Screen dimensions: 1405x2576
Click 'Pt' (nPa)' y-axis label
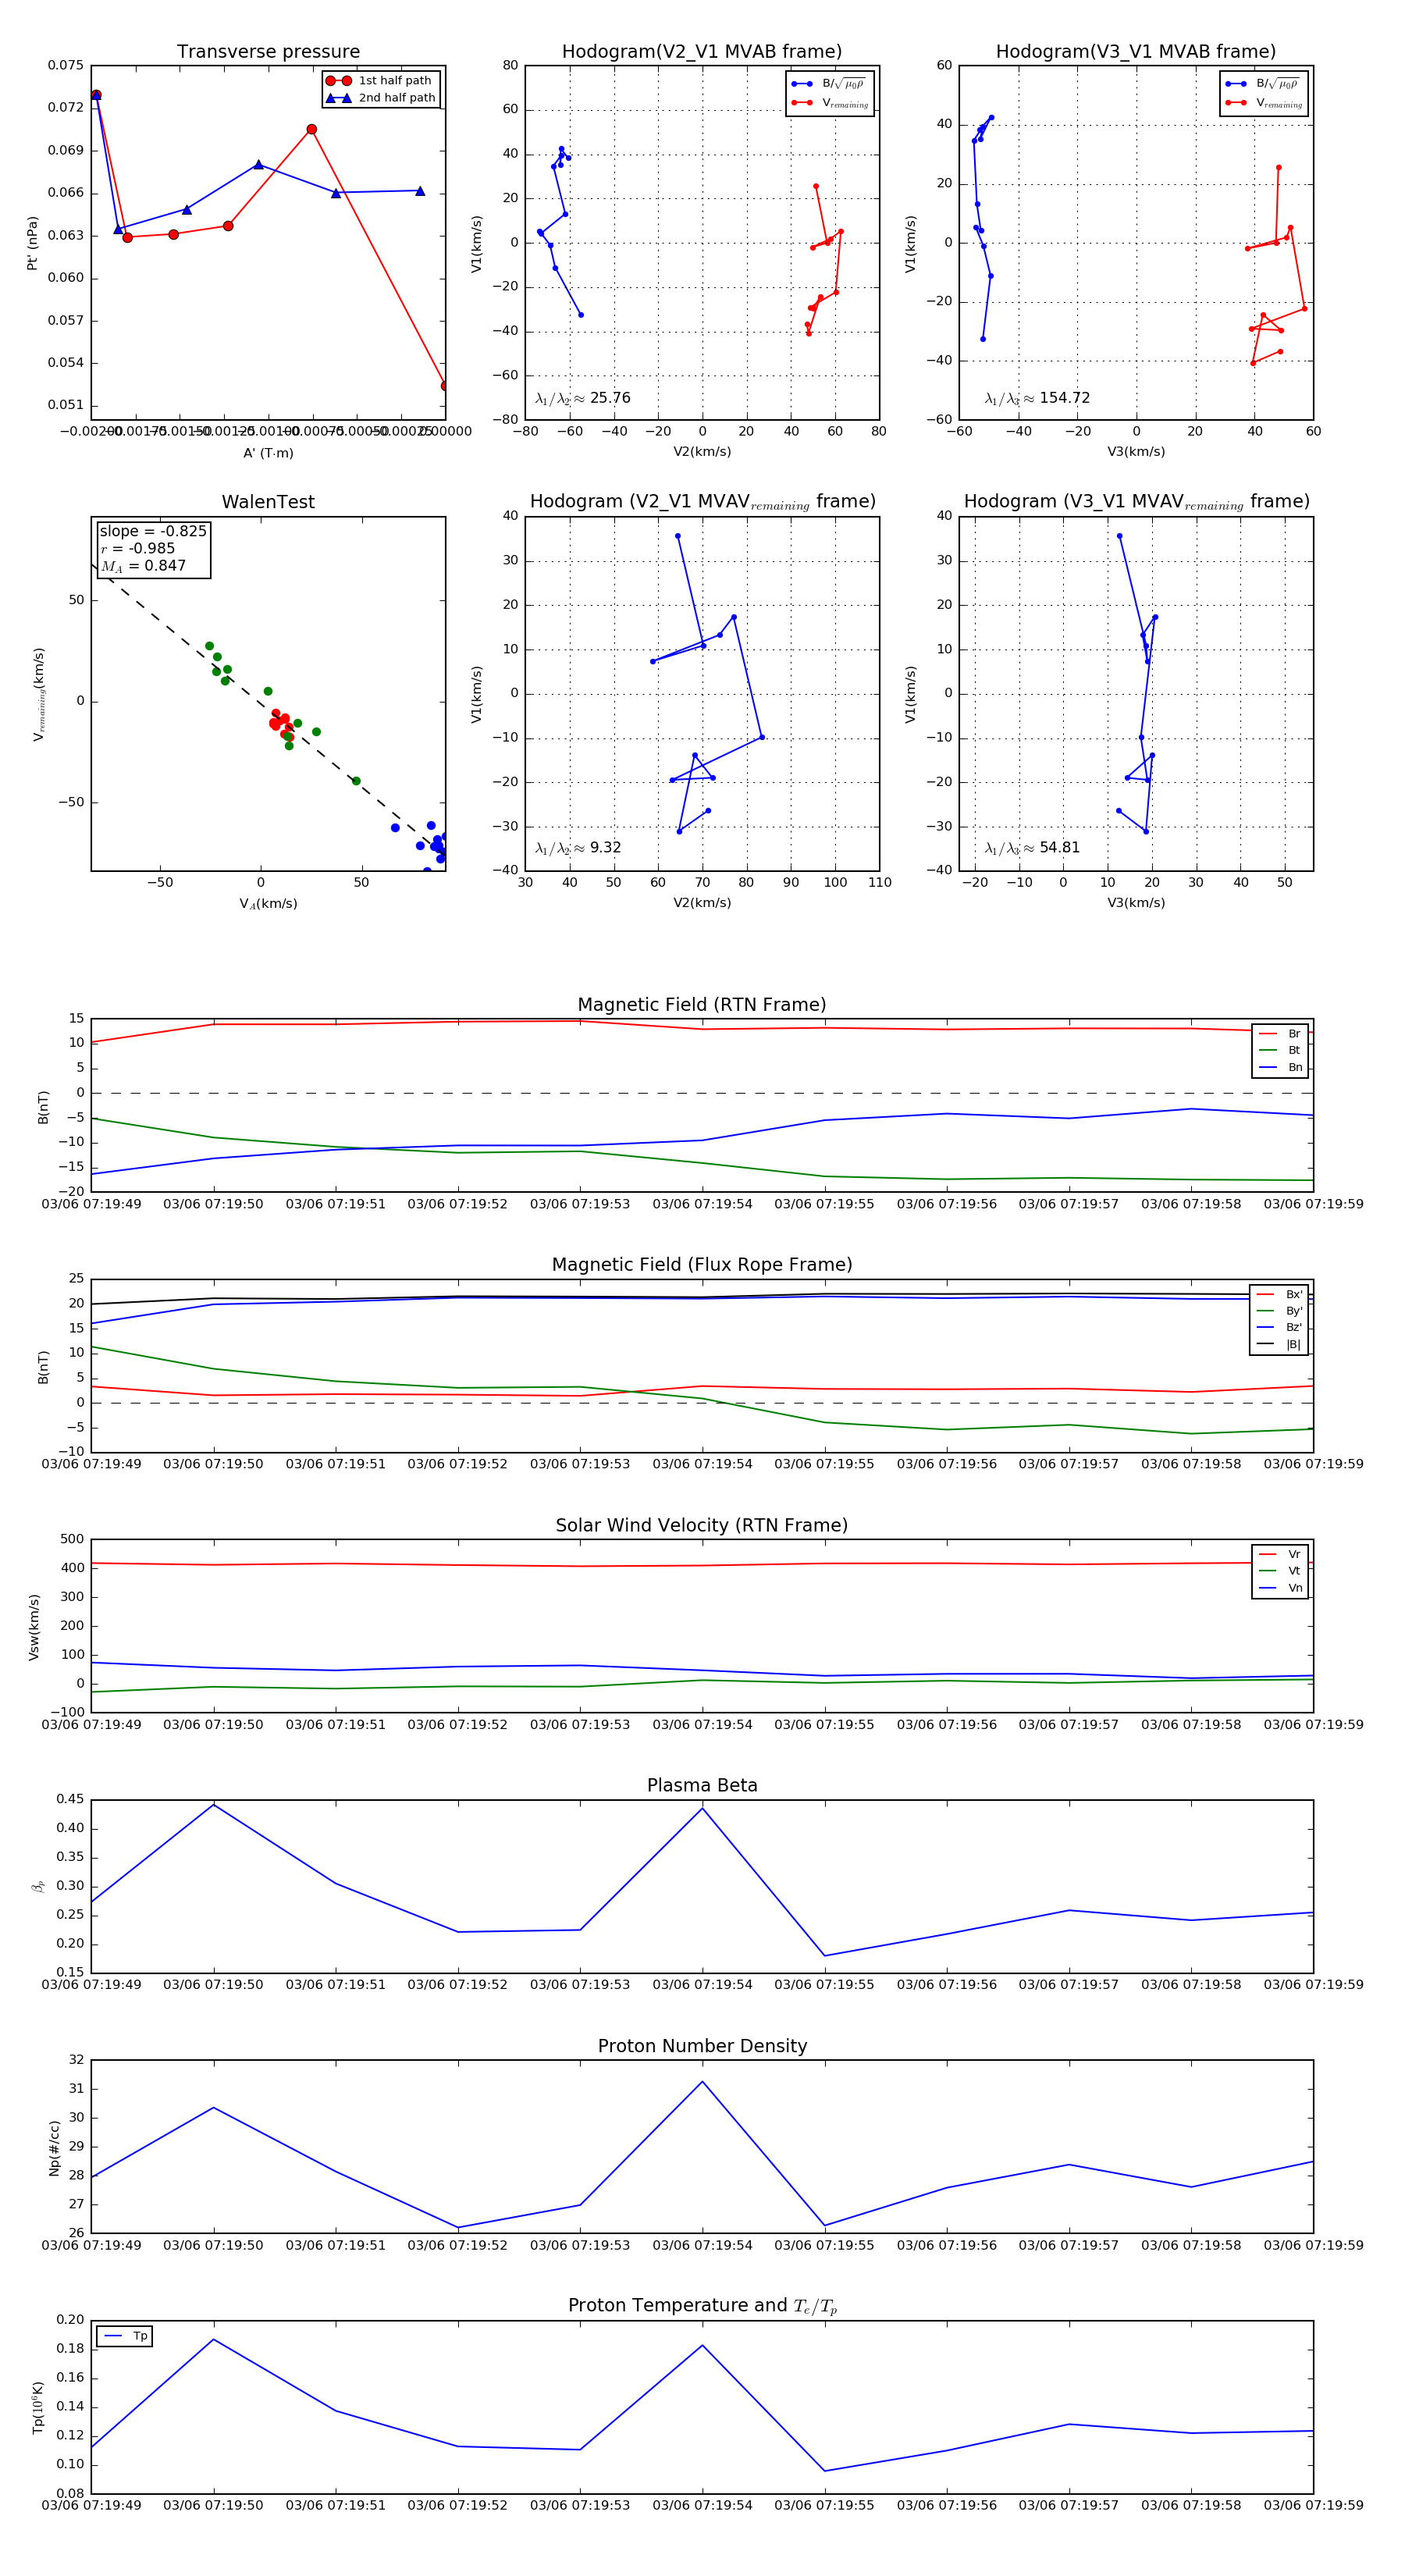tap(32, 243)
